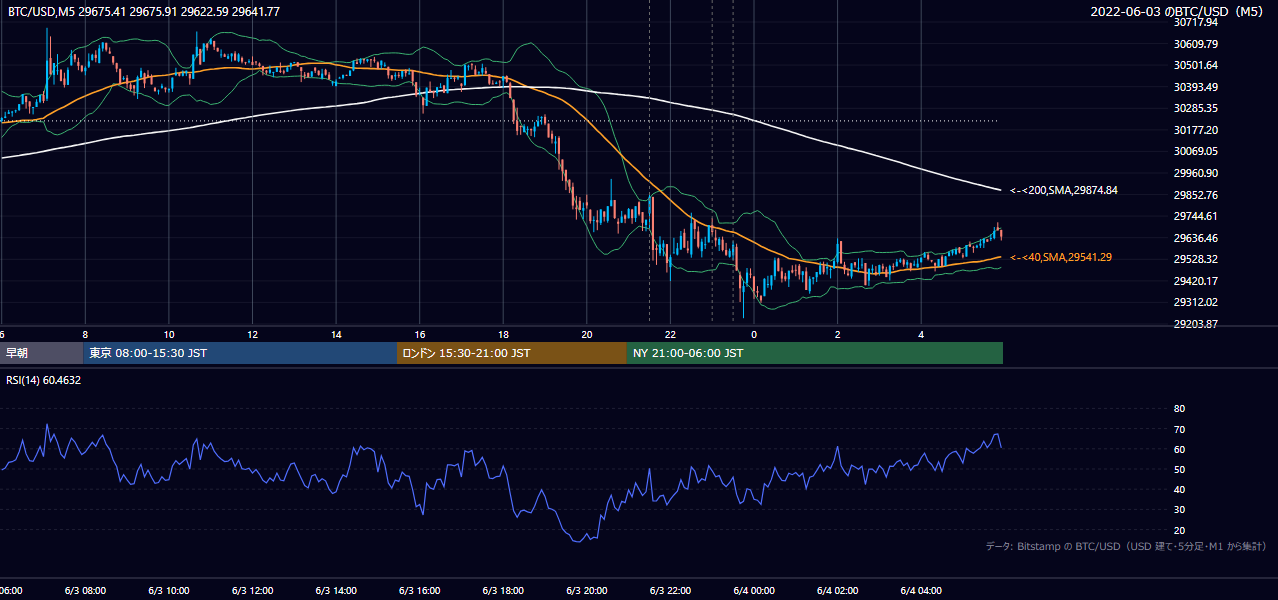The image size is (1278, 600).
Task: Click hour tick 16 under price chart
Action: [420, 334]
